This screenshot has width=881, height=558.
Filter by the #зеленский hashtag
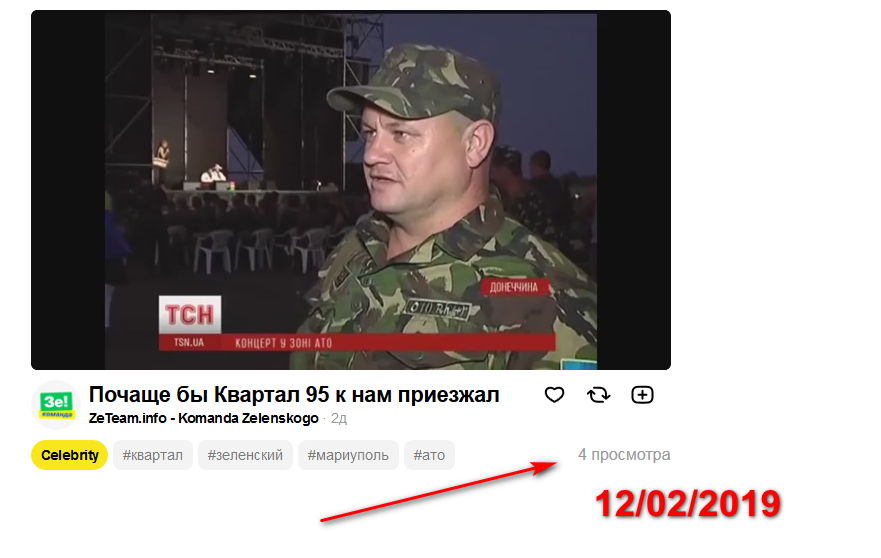(x=245, y=455)
